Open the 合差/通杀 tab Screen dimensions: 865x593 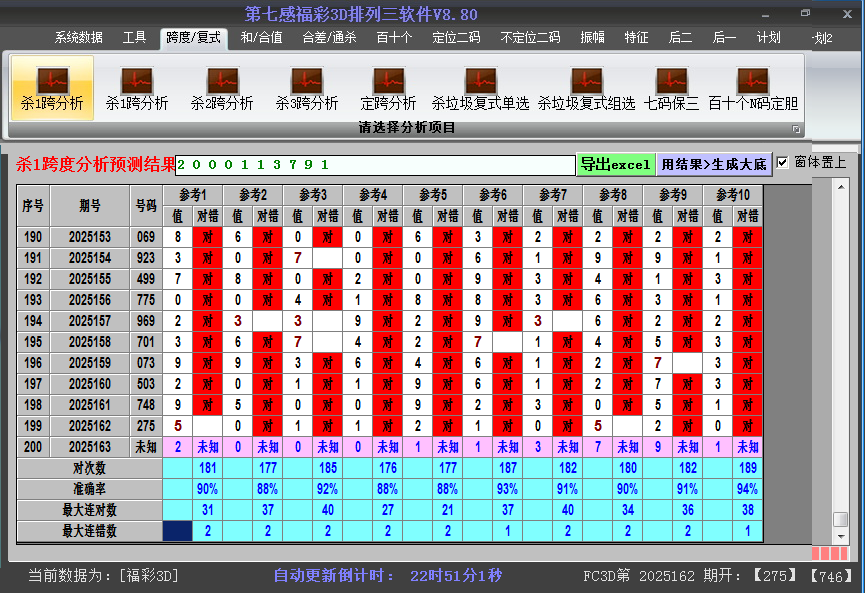[329, 38]
